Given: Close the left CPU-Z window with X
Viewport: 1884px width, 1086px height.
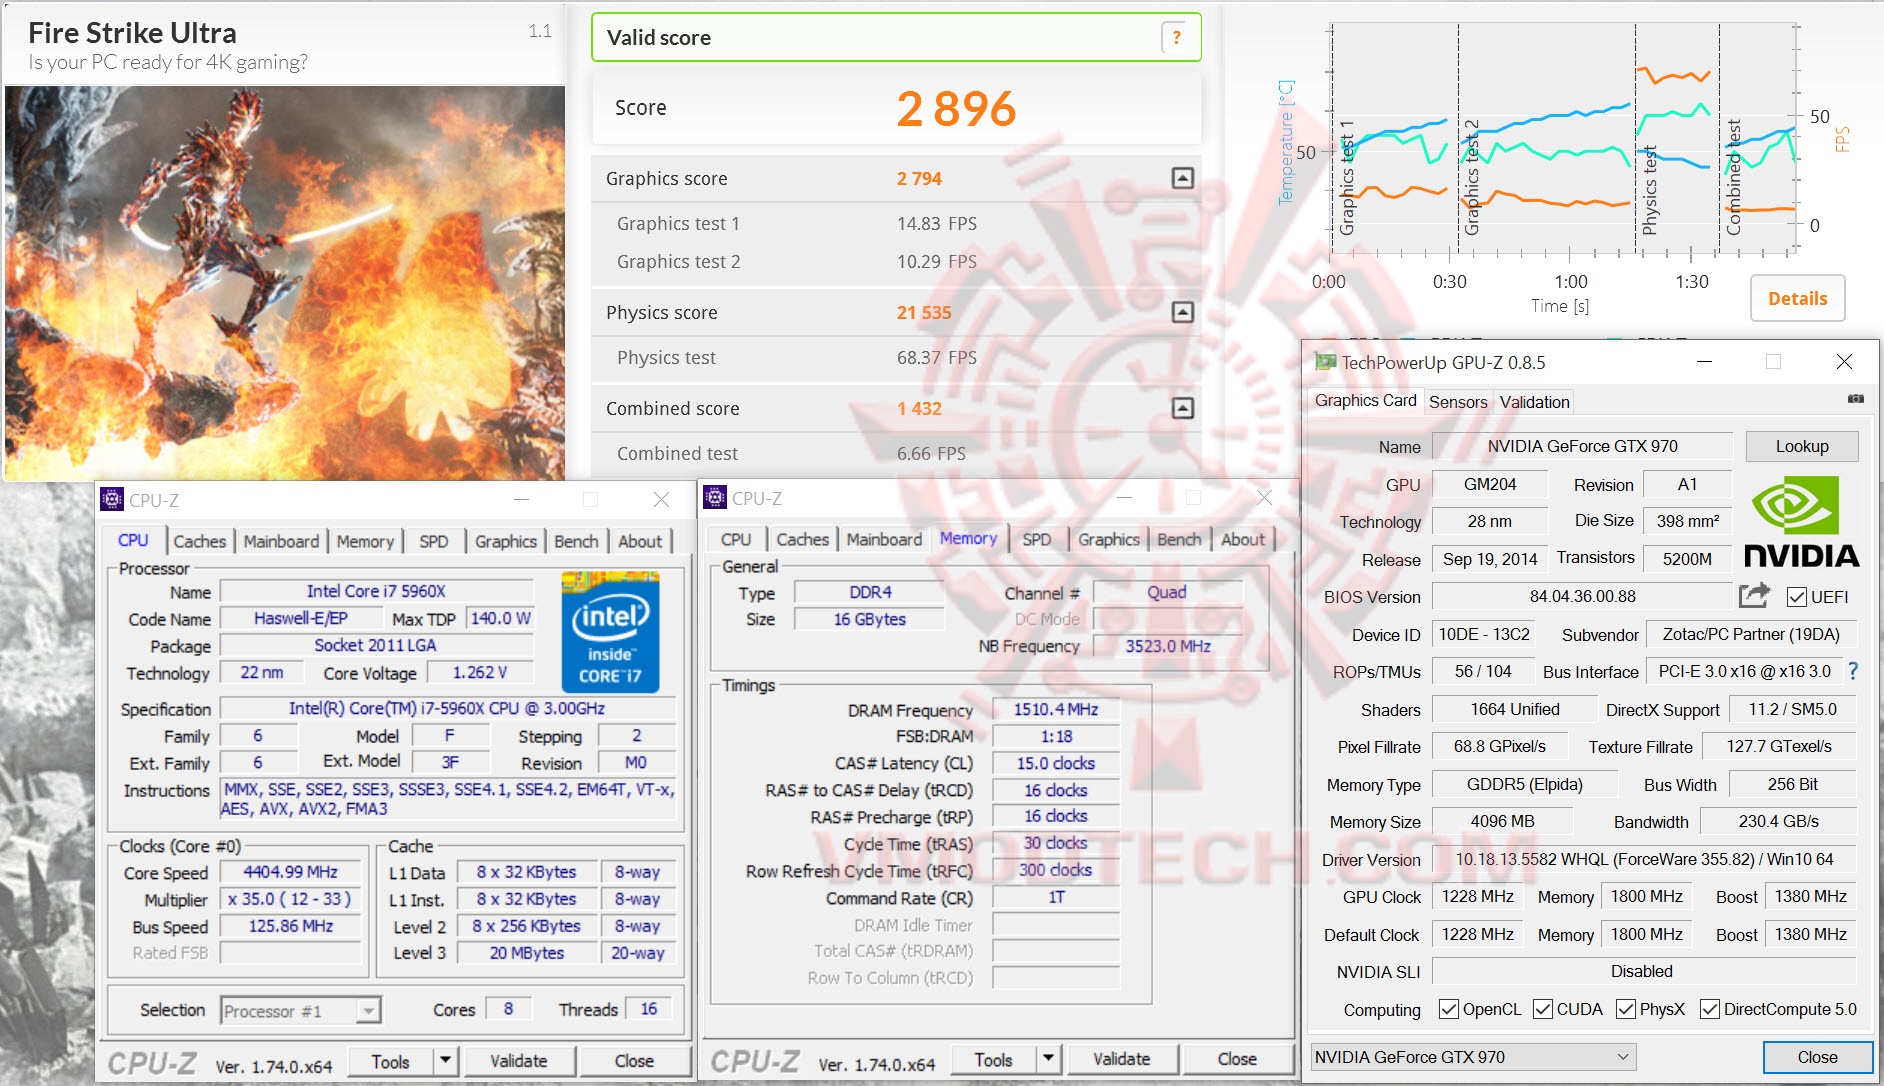Looking at the screenshot, I should pos(661,499).
